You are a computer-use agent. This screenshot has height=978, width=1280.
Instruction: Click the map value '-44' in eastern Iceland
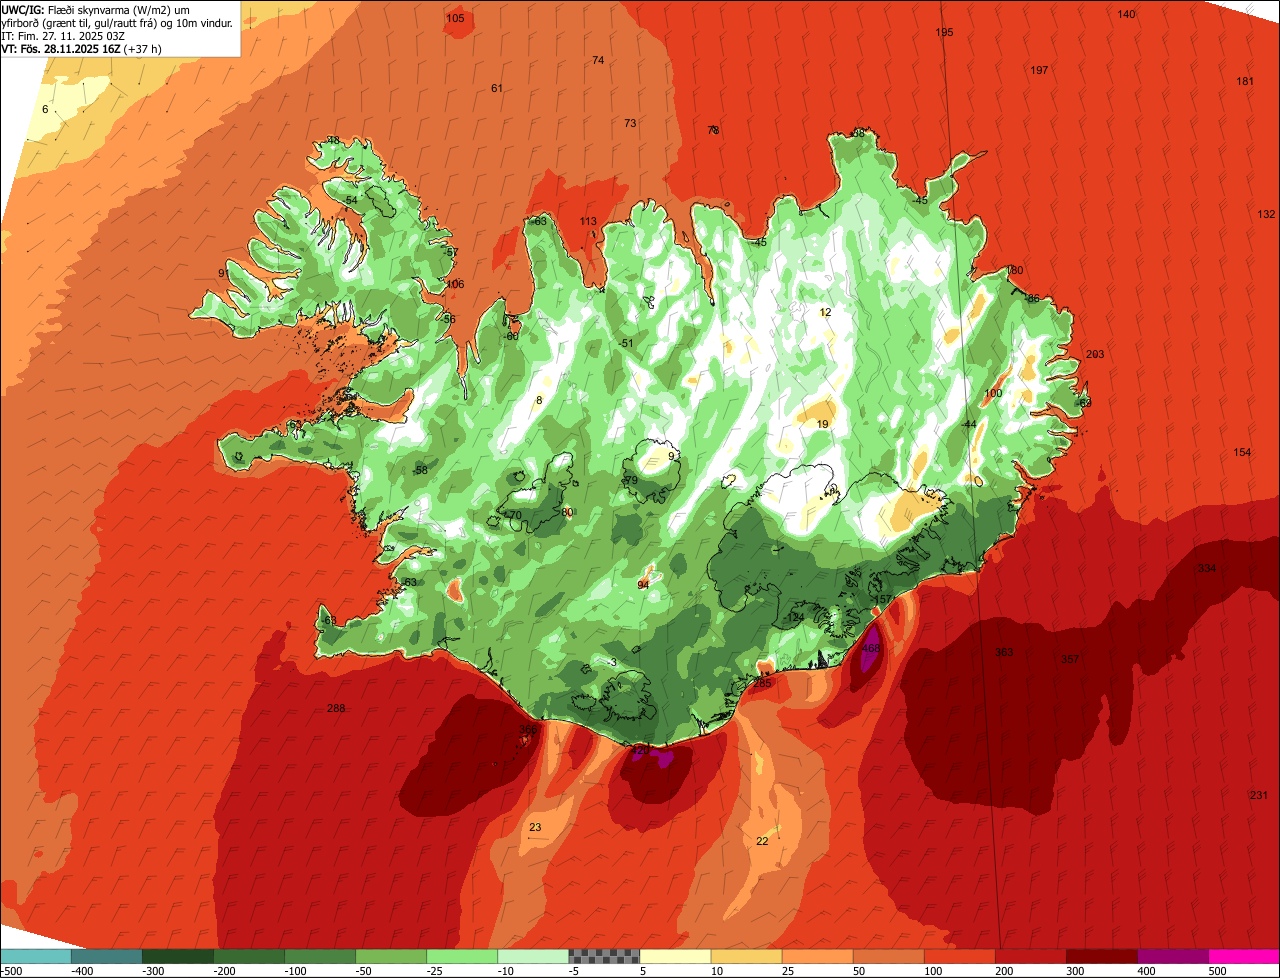click(x=968, y=424)
